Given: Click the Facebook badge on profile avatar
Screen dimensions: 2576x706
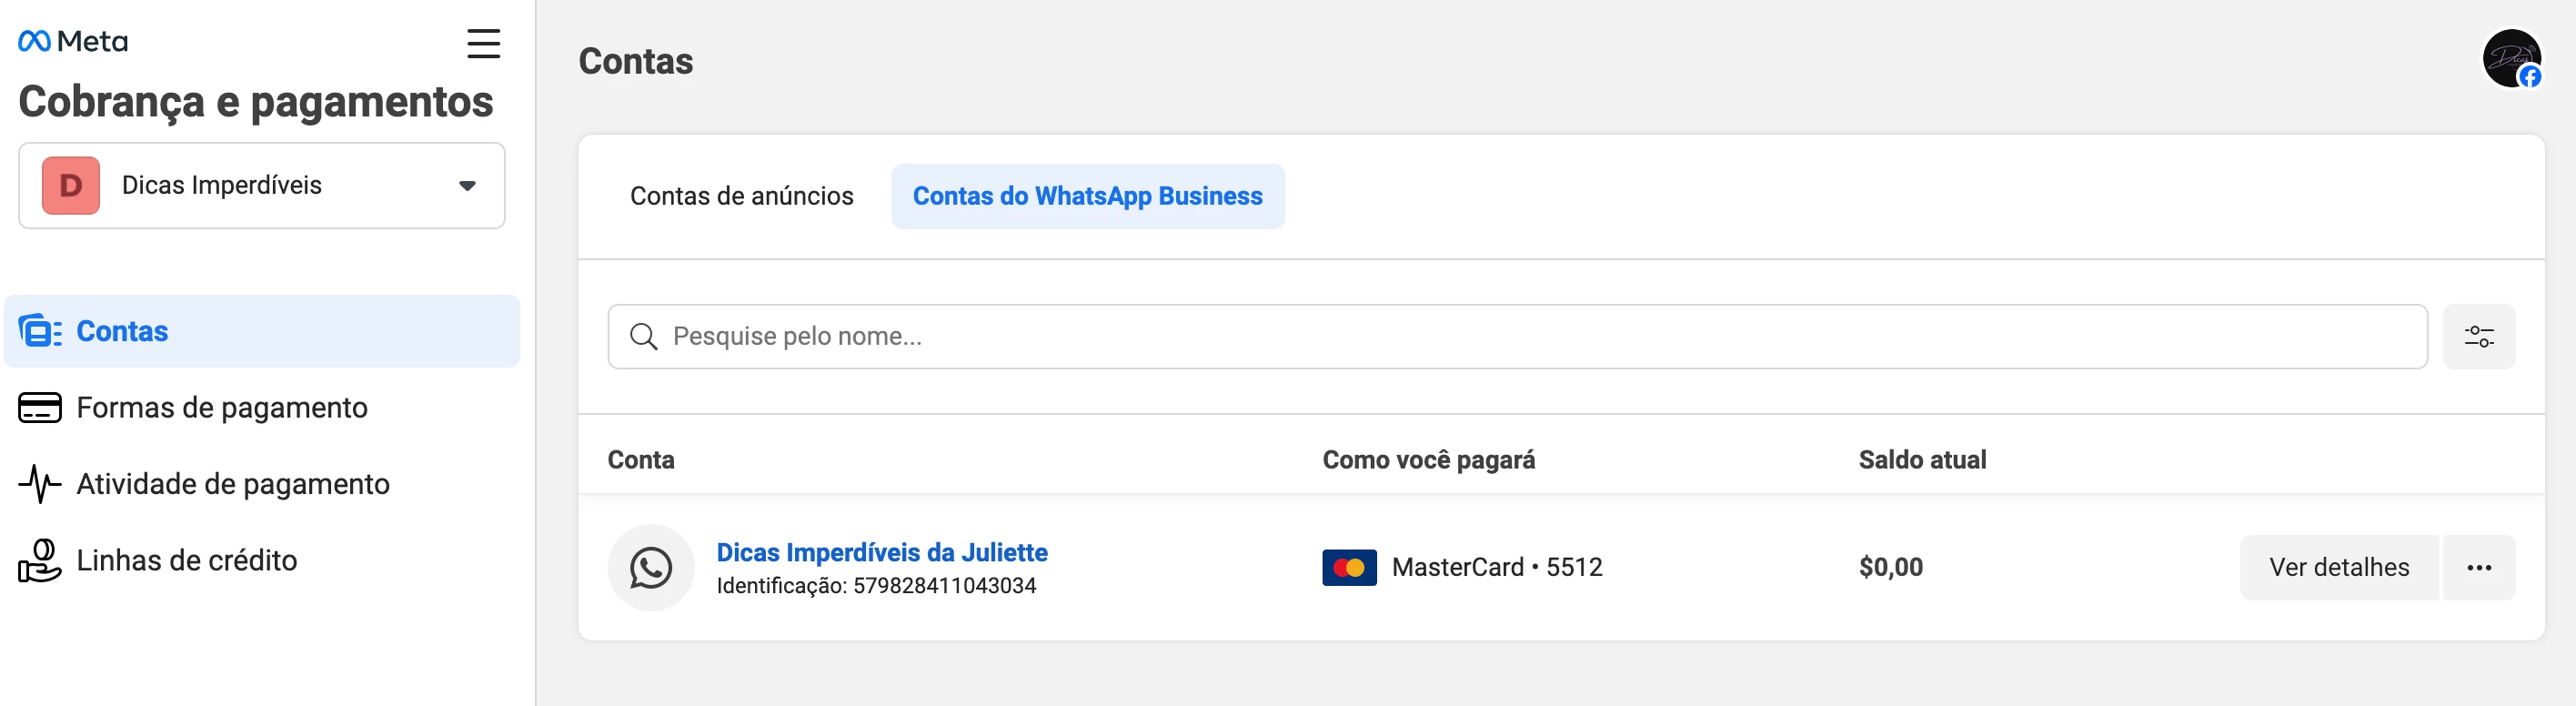Looking at the screenshot, I should coord(2530,77).
